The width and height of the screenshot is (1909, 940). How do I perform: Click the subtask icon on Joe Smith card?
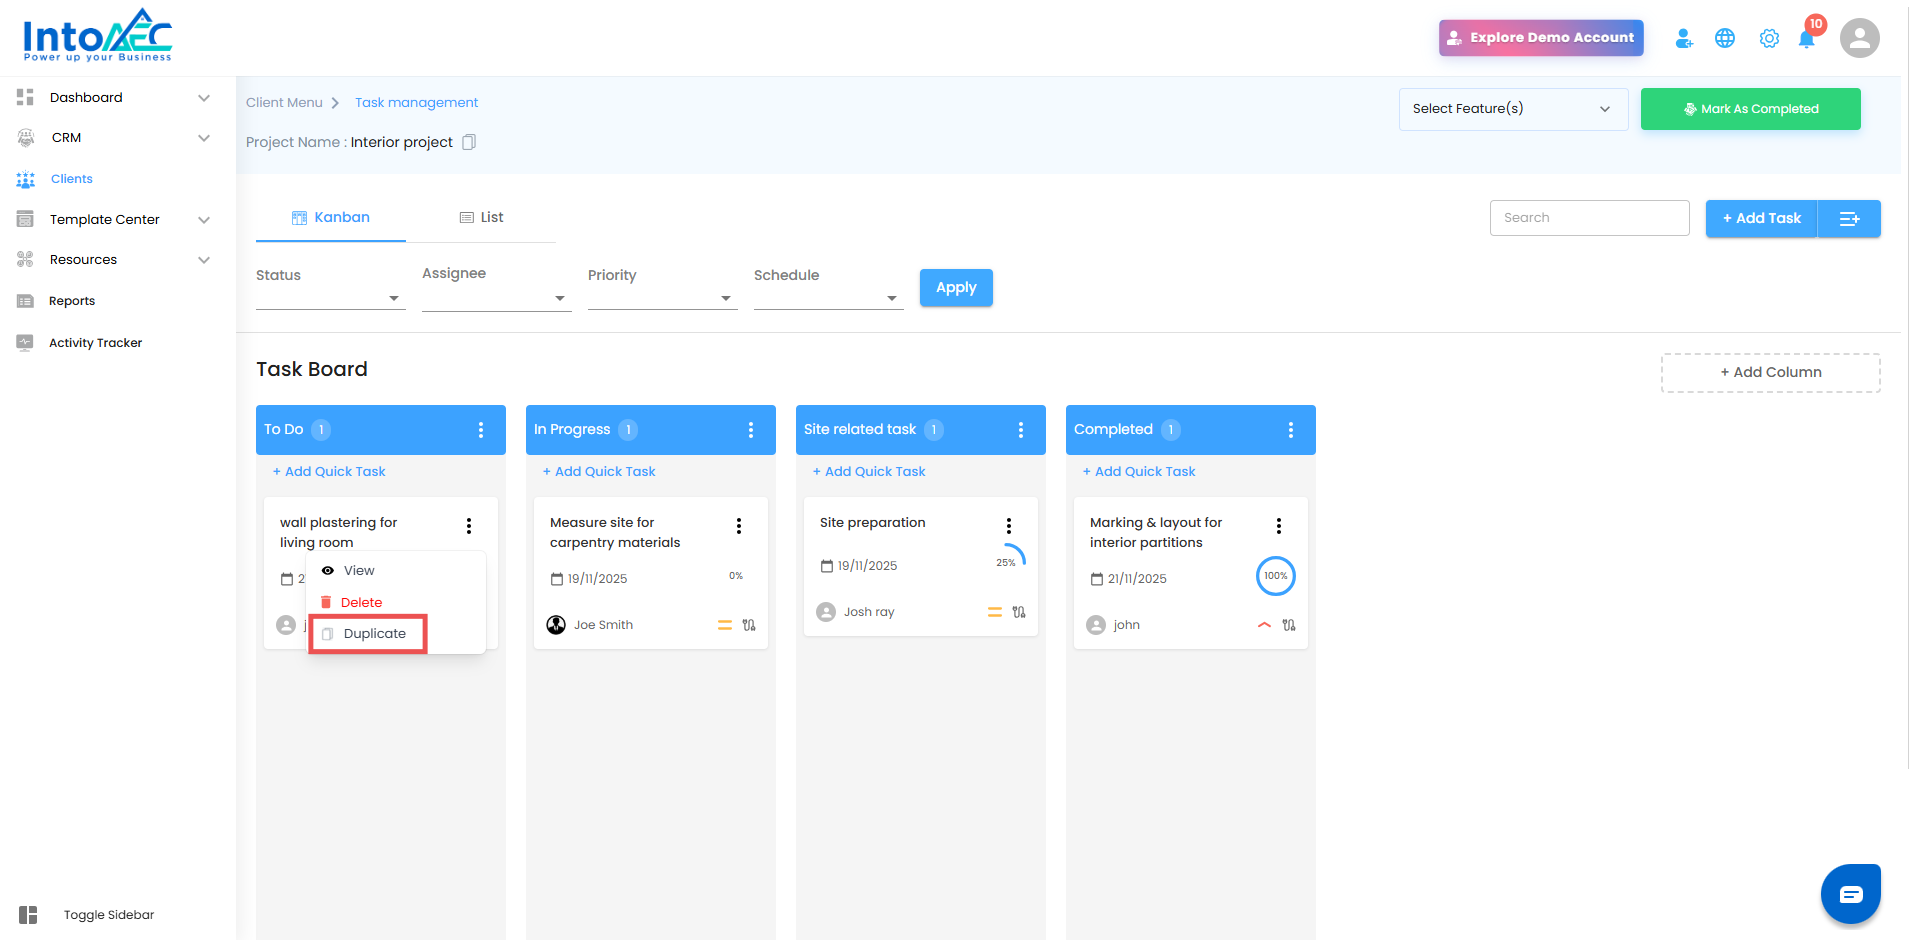click(x=749, y=625)
